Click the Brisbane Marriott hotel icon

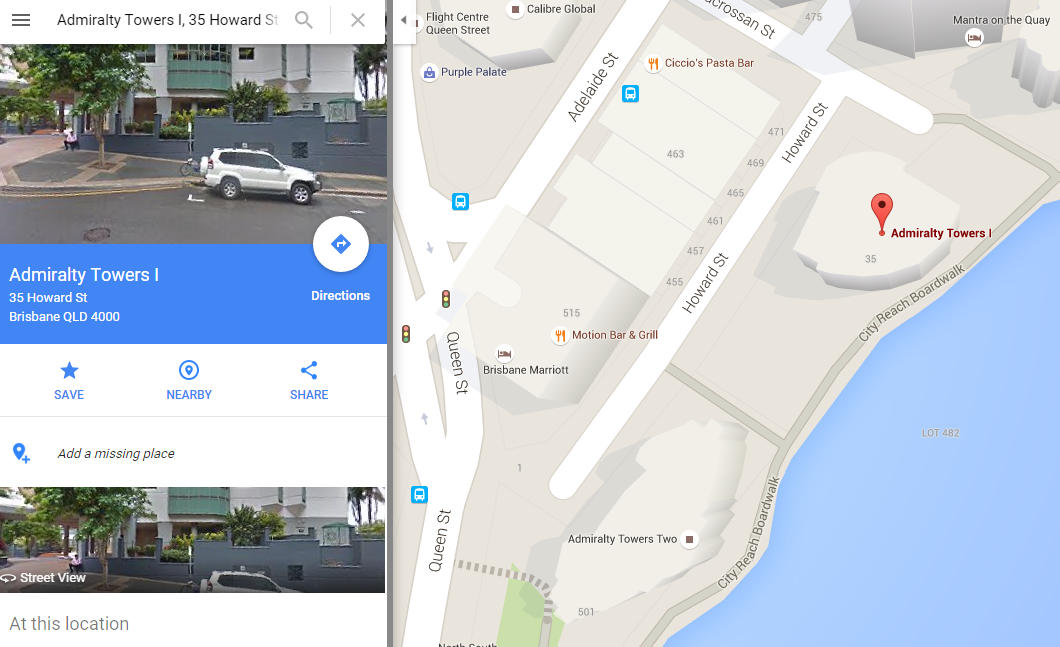point(504,354)
